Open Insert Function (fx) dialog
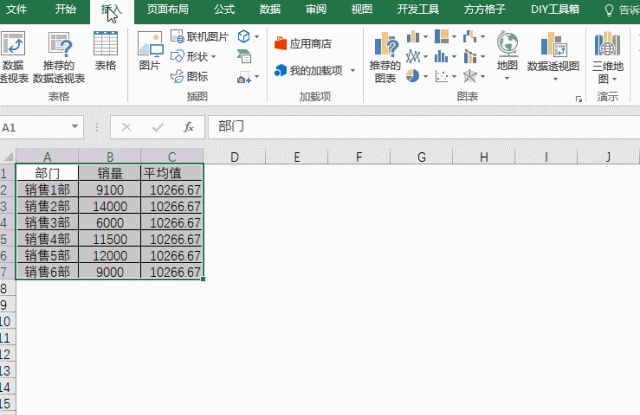 (x=188, y=127)
